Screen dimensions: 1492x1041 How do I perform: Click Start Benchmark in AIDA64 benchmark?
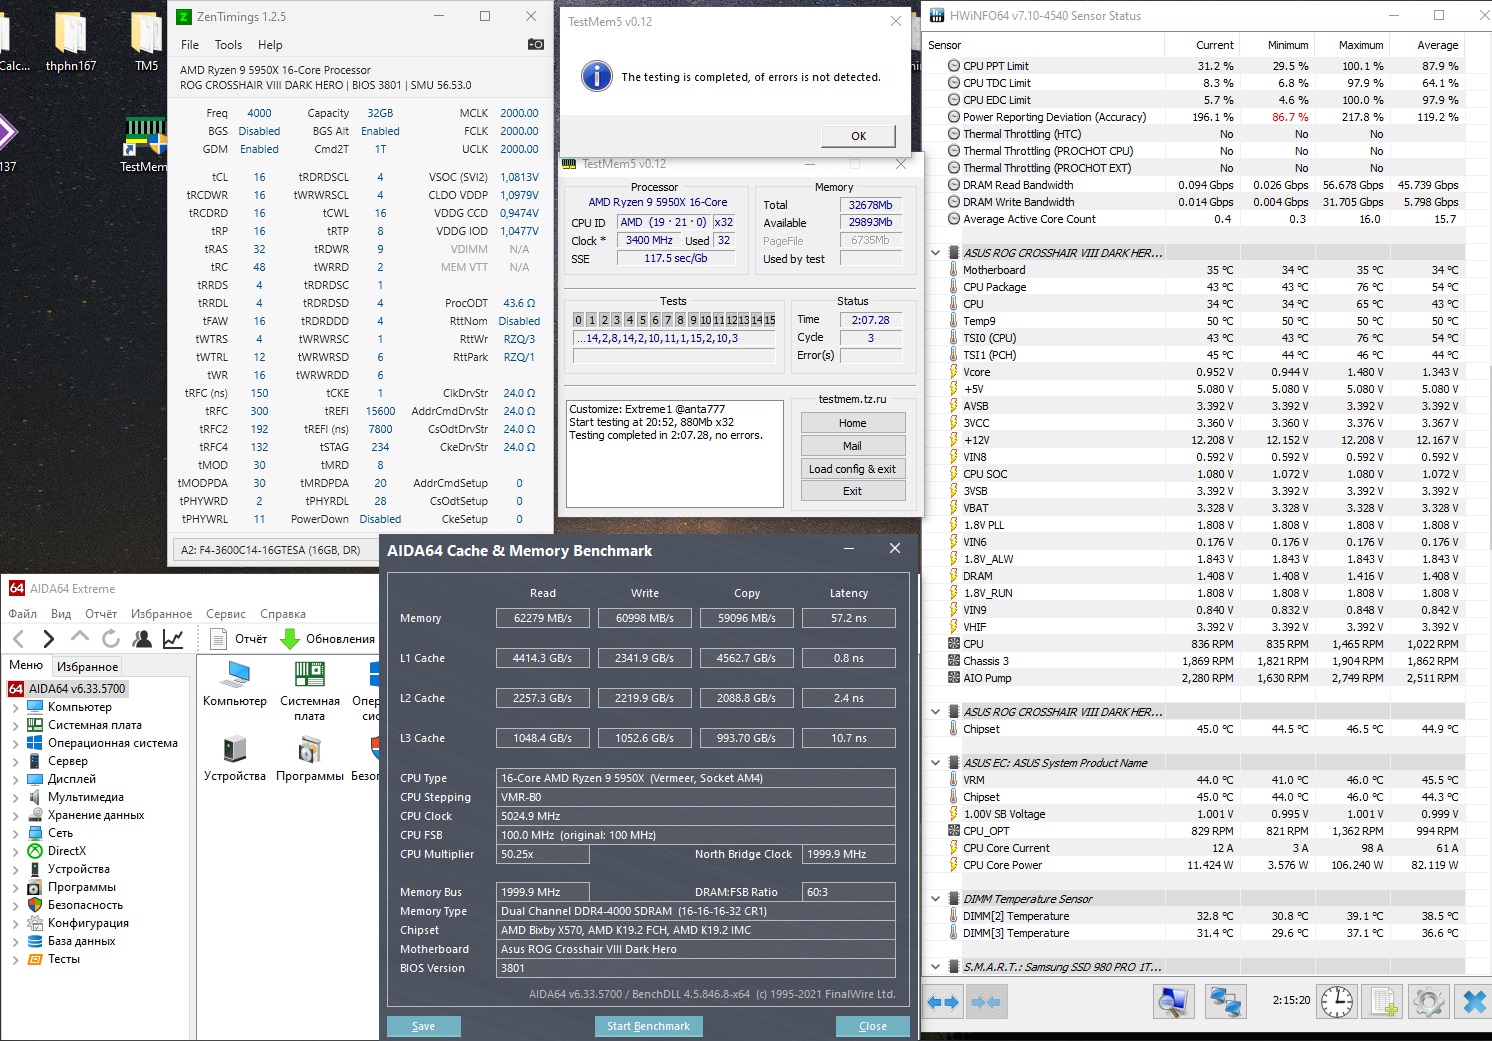(648, 1026)
